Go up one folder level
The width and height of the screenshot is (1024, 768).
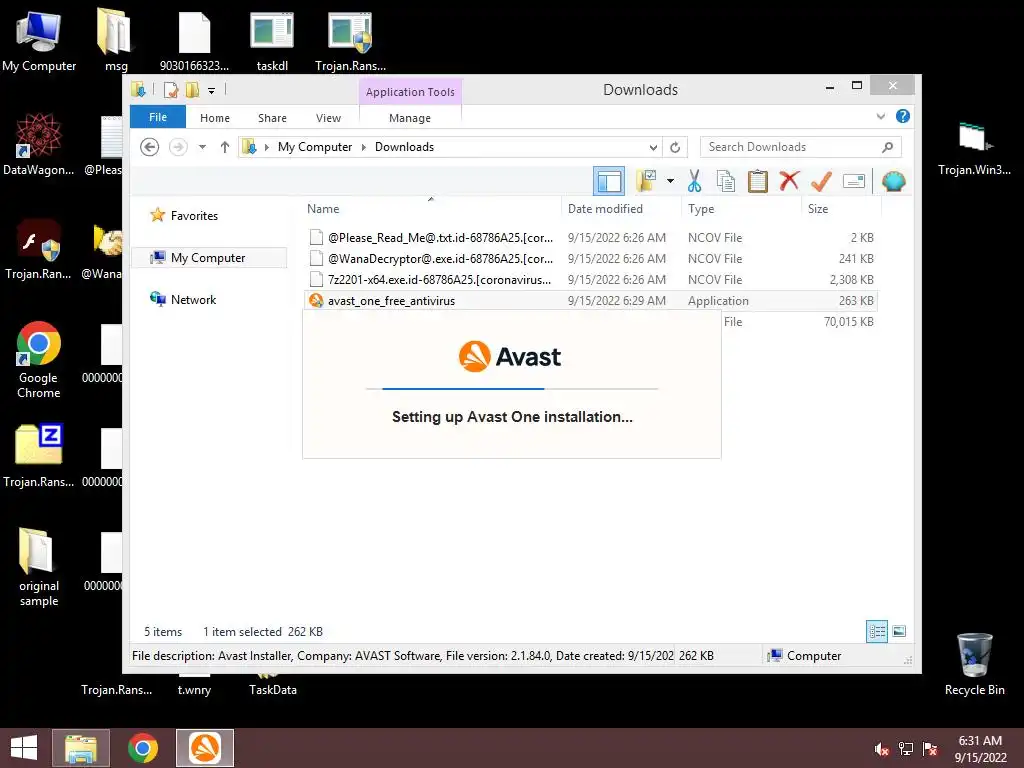[225, 147]
